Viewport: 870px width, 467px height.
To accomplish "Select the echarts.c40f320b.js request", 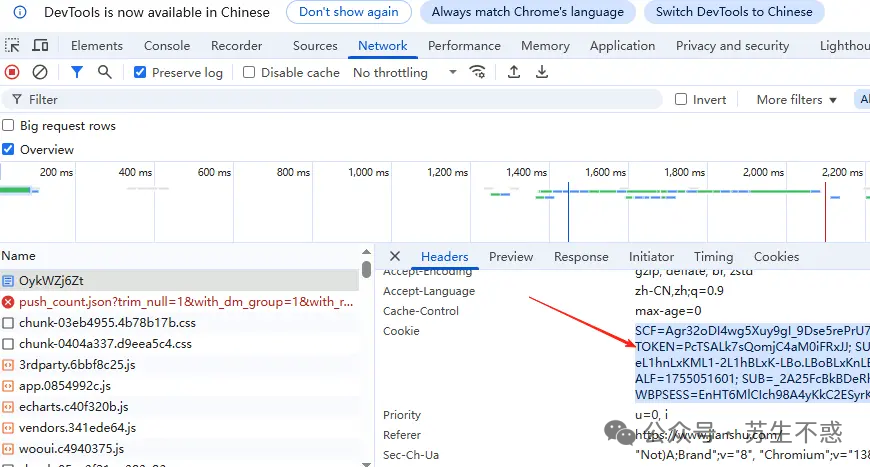I will [x=179, y=407].
